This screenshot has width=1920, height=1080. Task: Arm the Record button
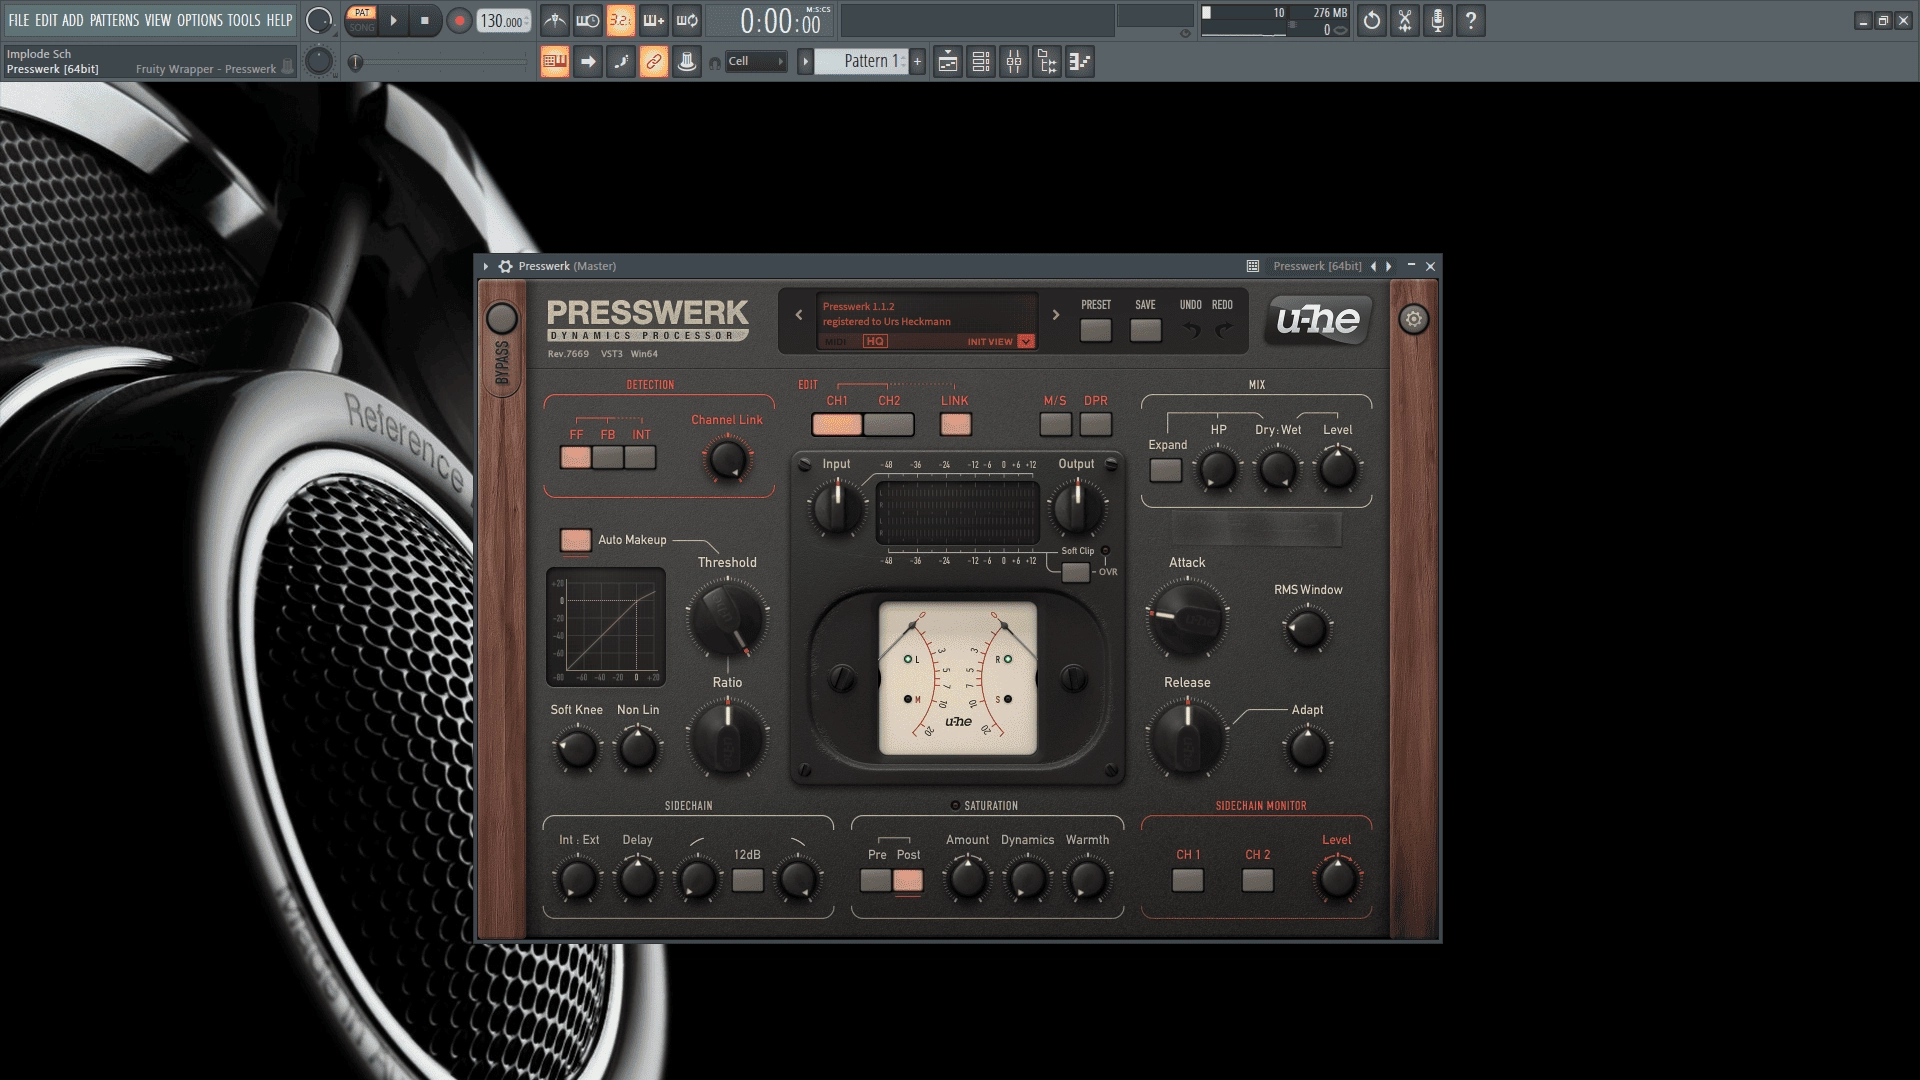459,20
